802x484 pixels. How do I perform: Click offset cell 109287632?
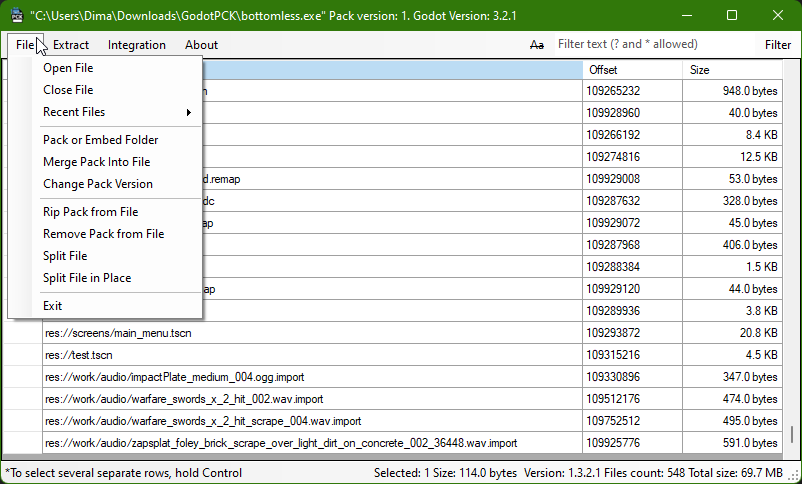(x=632, y=201)
